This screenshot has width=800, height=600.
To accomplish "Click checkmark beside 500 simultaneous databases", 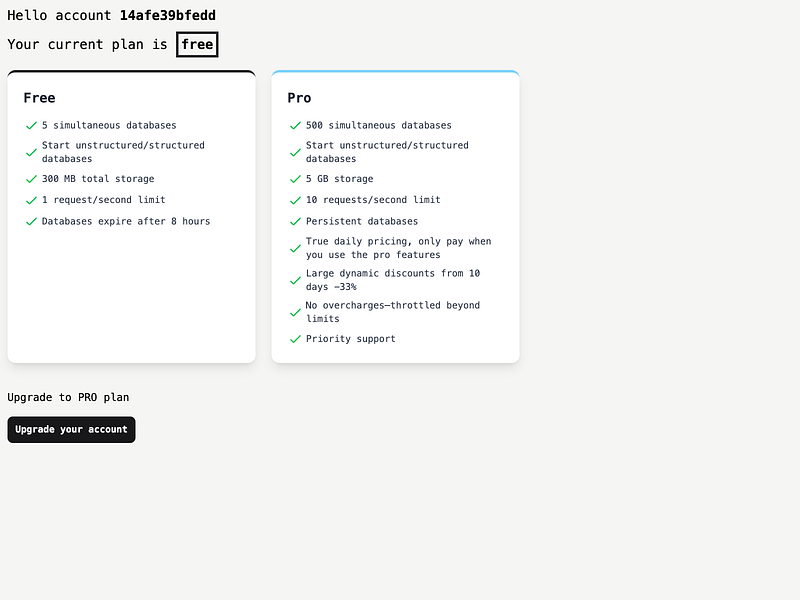I will click(295, 126).
